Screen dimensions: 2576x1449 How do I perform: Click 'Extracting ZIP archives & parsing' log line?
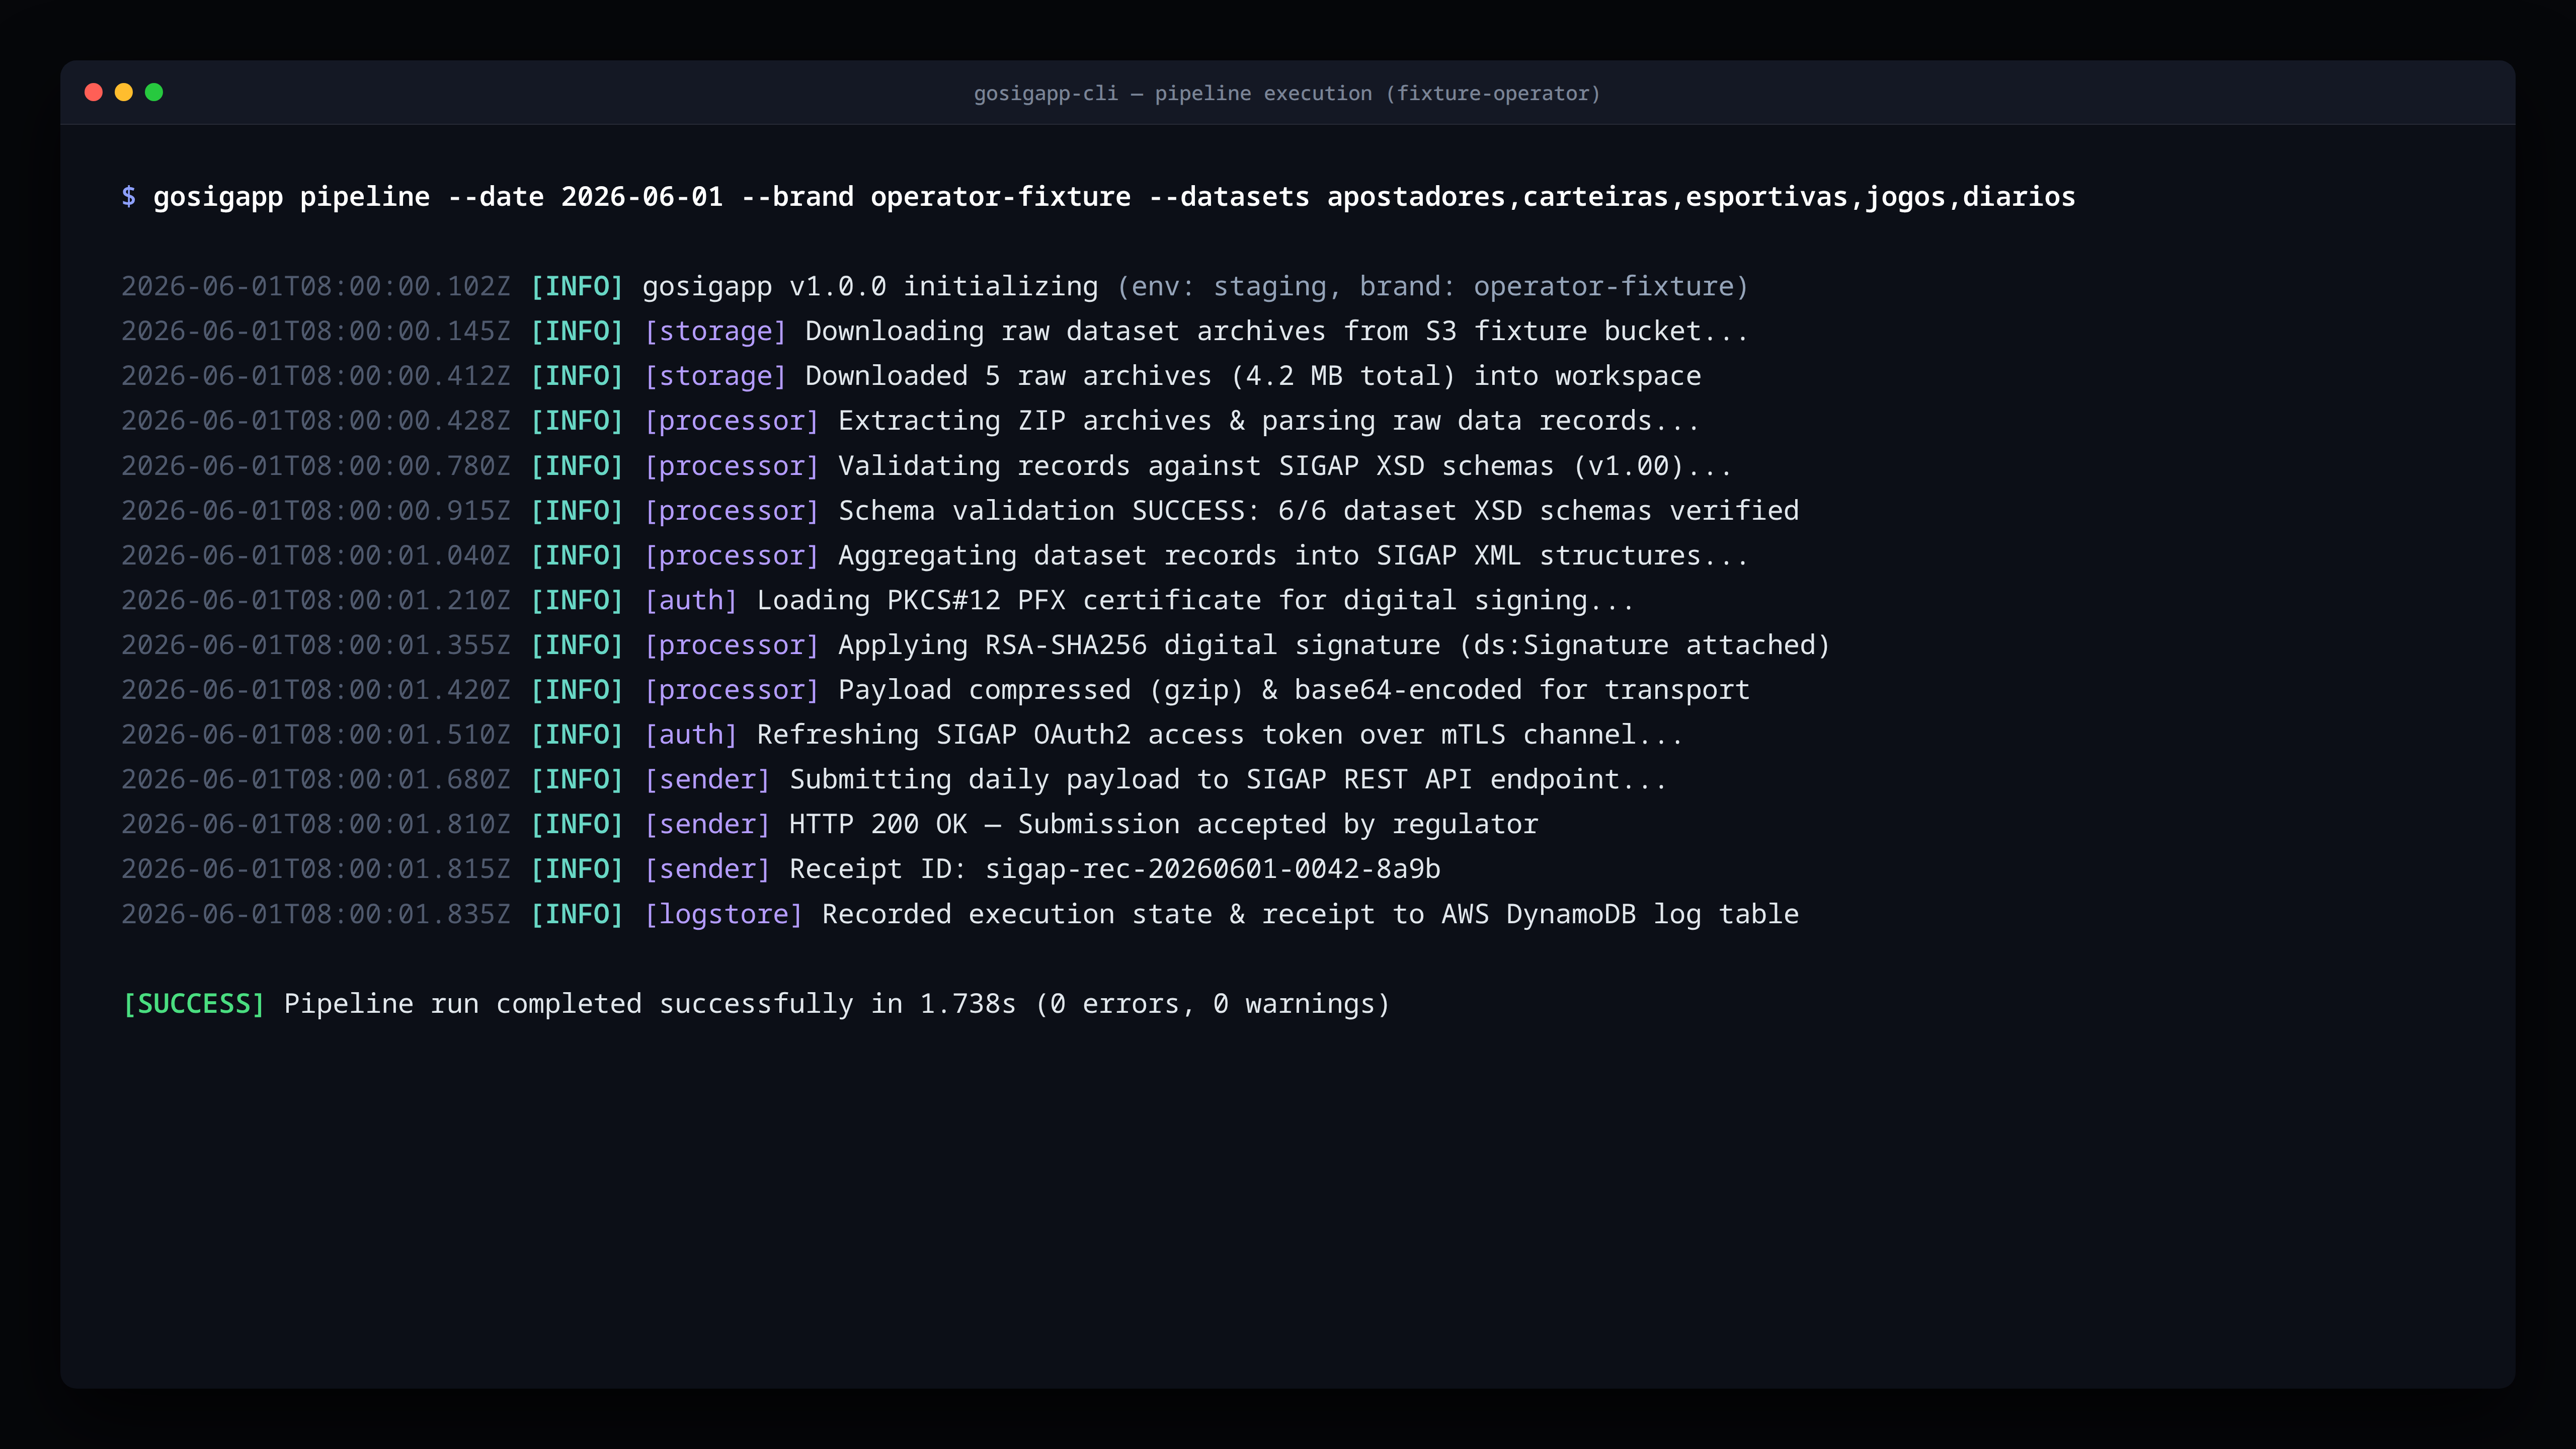(1269, 421)
